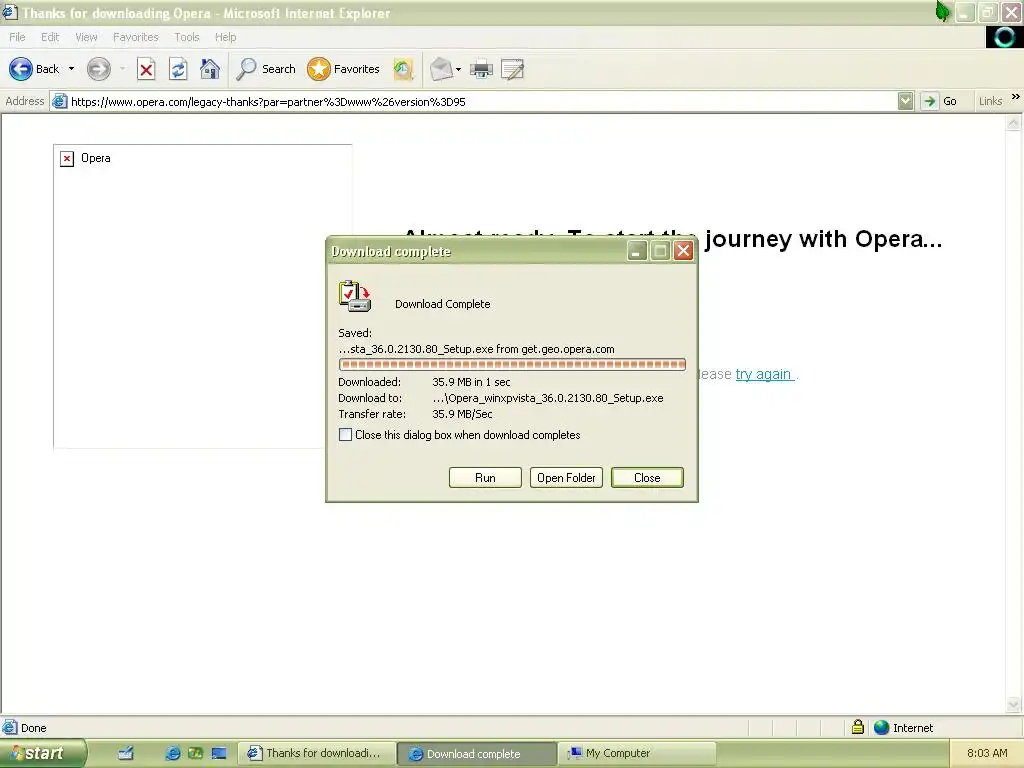The image size is (1024, 768).
Task: Click Open Folder in download dialog
Action: coord(566,477)
